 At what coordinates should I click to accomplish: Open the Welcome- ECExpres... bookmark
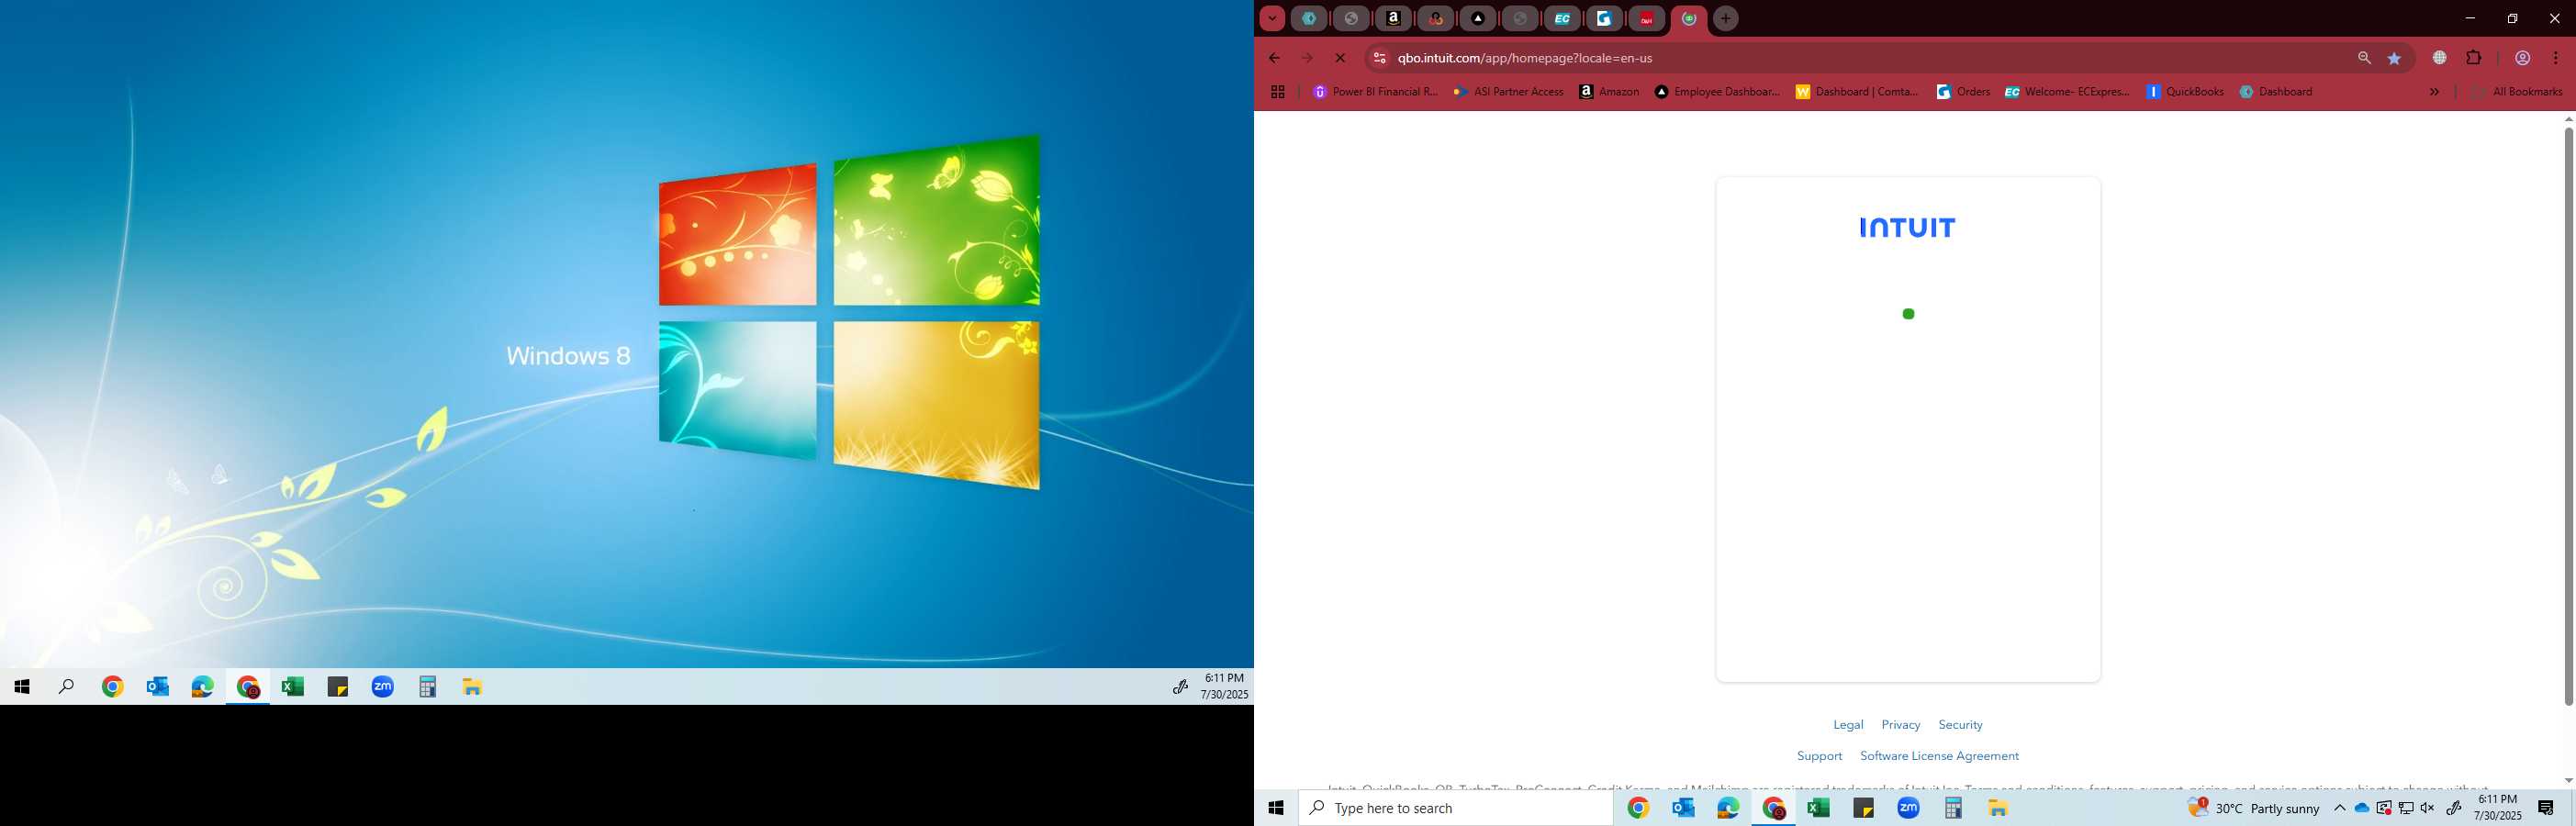pos(2067,92)
